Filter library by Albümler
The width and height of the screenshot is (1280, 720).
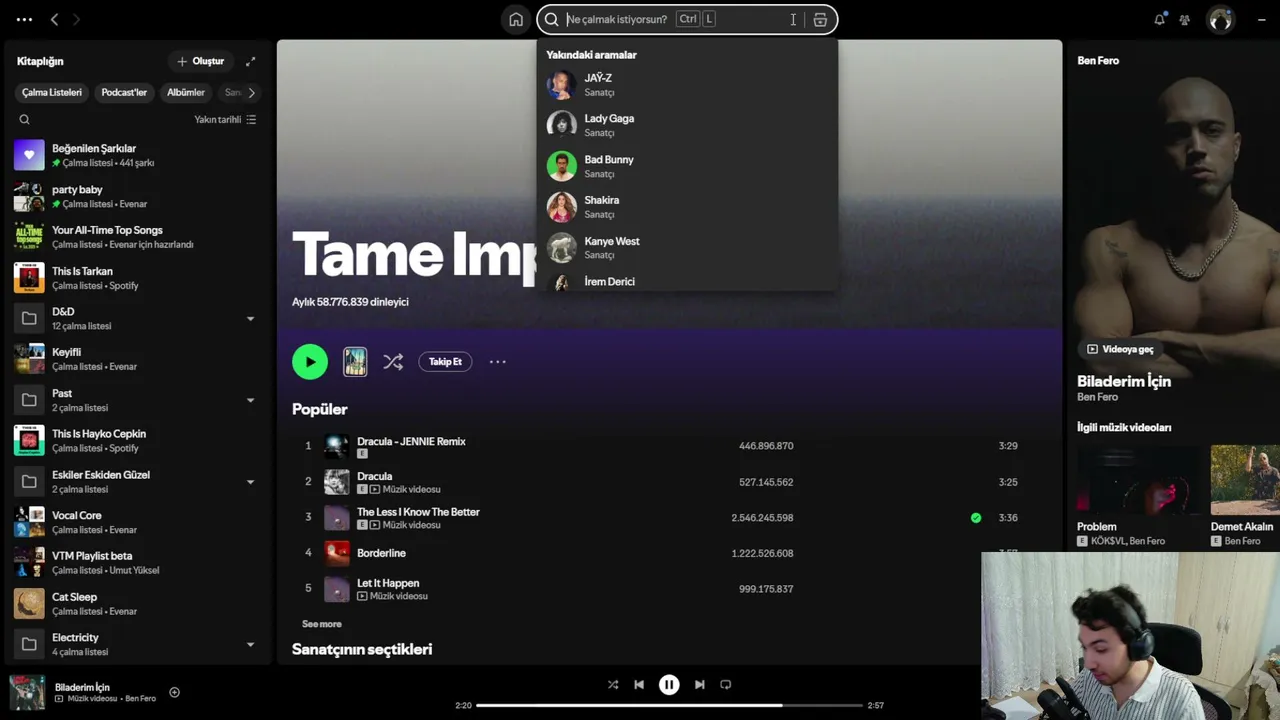click(186, 93)
